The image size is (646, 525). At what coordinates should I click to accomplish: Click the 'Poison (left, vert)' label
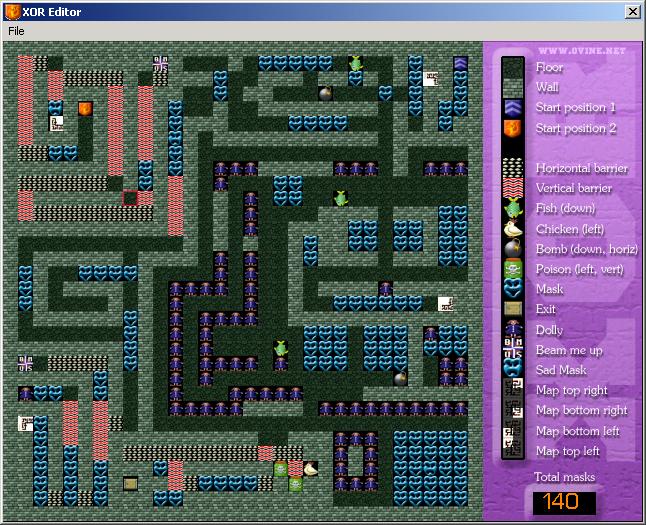(x=580, y=270)
